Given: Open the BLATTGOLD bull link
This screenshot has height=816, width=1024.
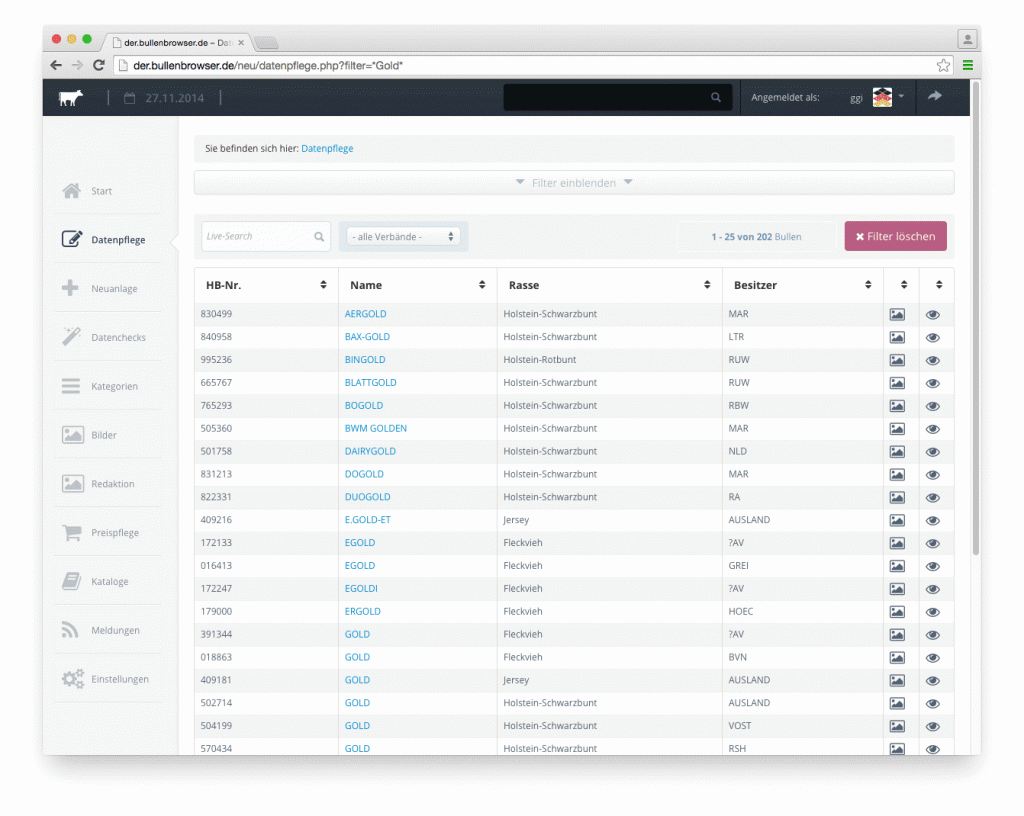Looking at the screenshot, I should [x=370, y=383].
